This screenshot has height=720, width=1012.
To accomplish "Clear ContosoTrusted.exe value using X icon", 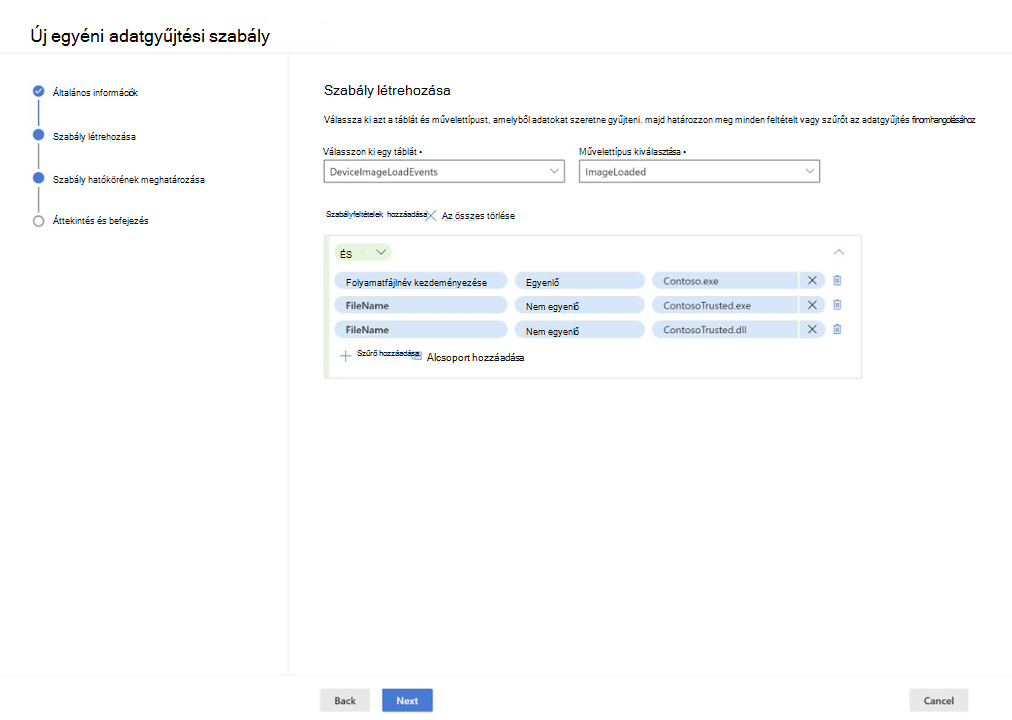I will point(812,305).
